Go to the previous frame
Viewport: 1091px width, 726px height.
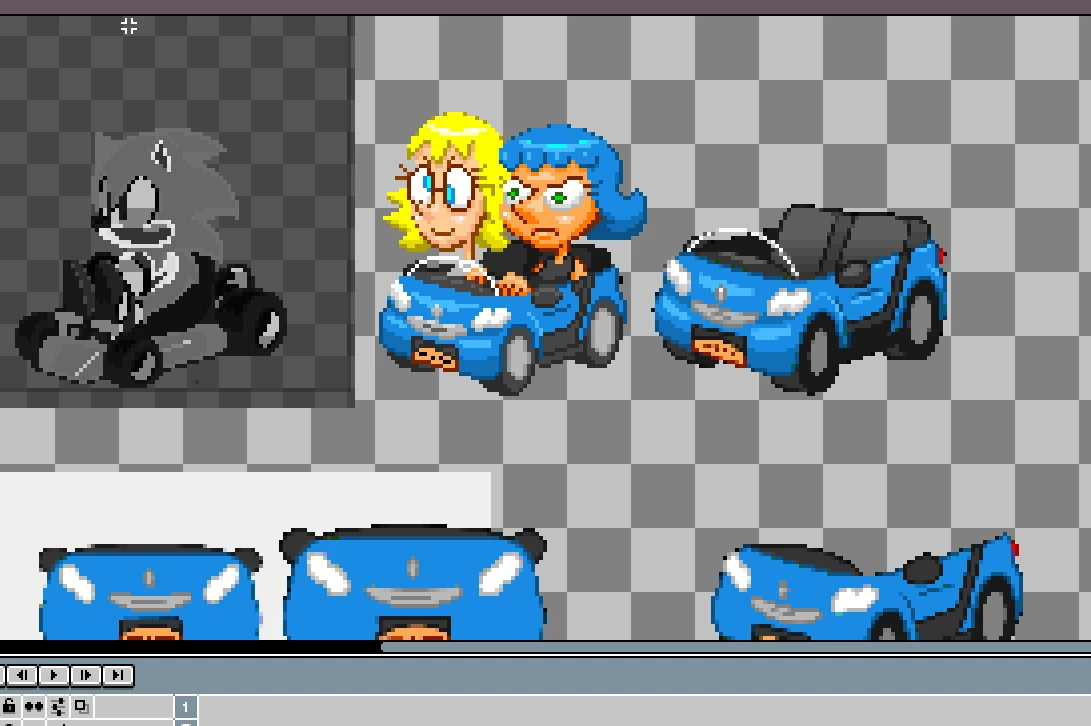tap(22, 674)
